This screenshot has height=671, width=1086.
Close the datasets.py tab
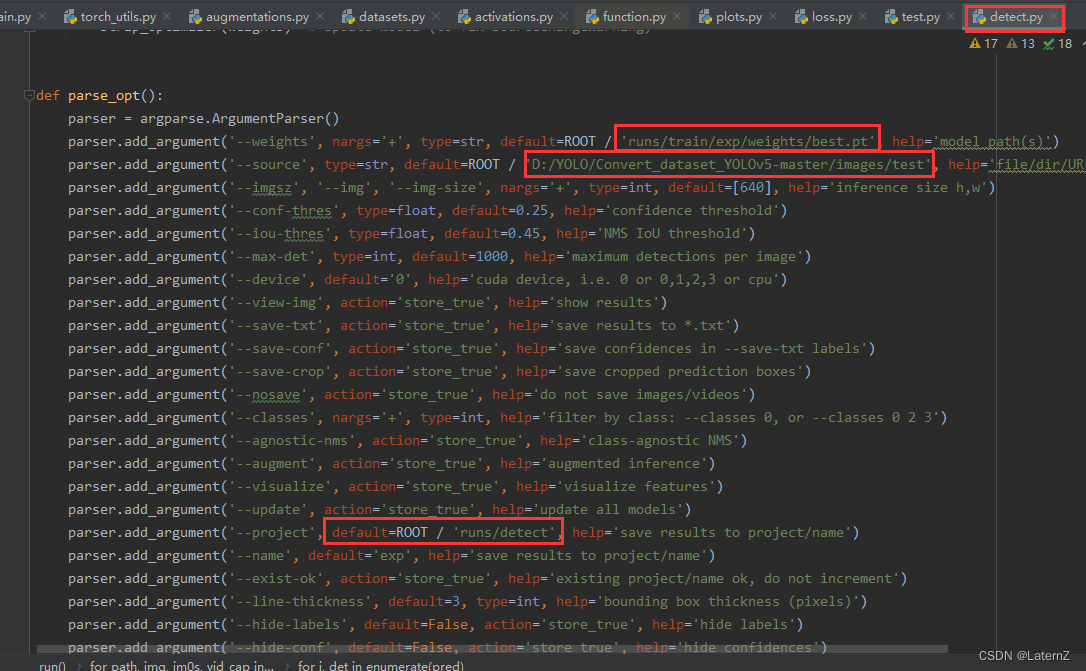point(436,17)
